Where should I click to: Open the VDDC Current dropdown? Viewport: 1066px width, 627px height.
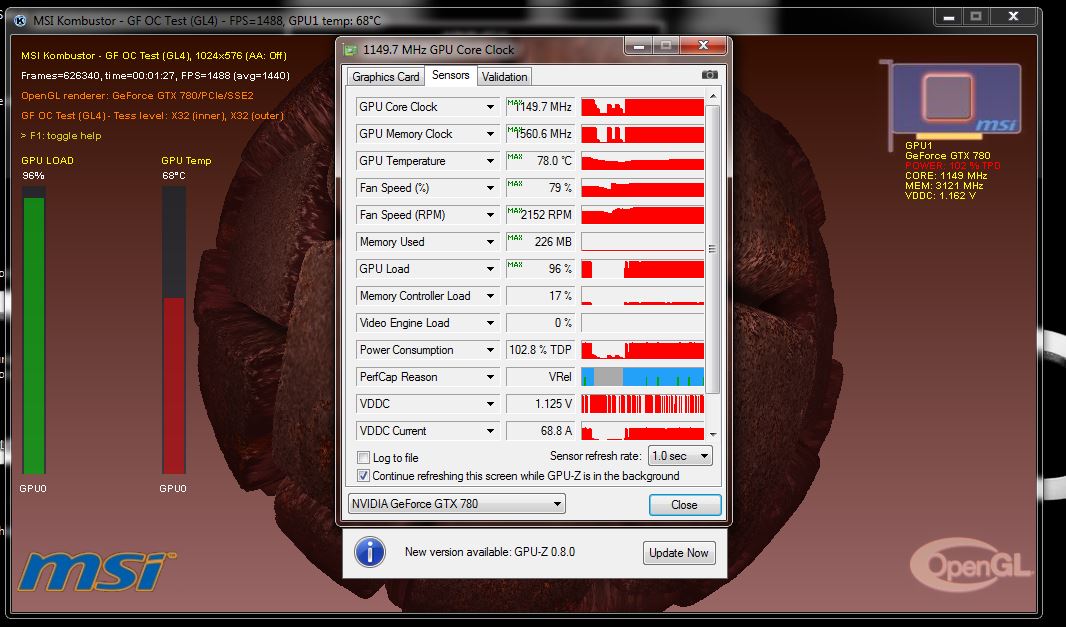point(489,431)
